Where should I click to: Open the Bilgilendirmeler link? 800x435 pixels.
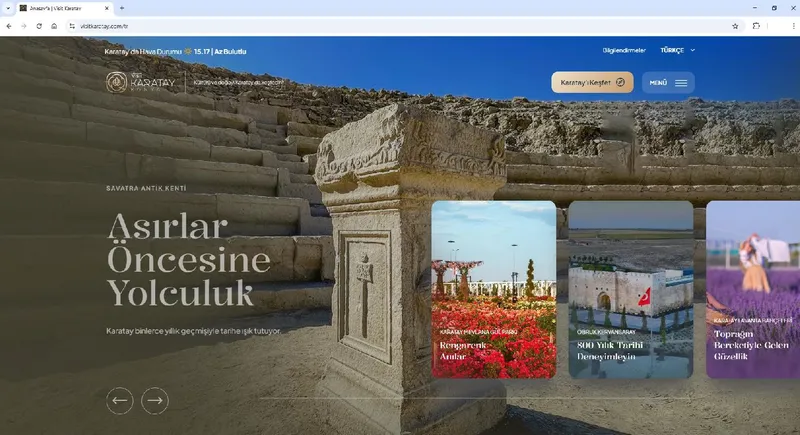[625, 50]
